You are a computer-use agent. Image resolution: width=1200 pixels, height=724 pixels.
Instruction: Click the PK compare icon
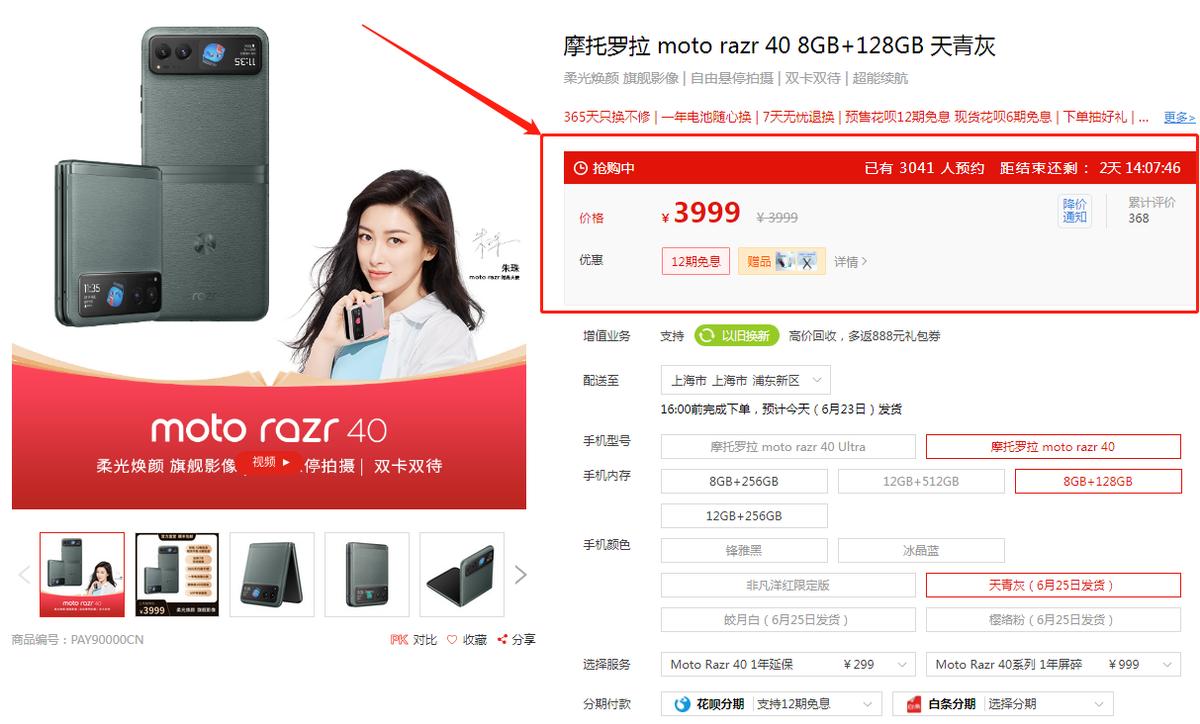tap(400, 640)
